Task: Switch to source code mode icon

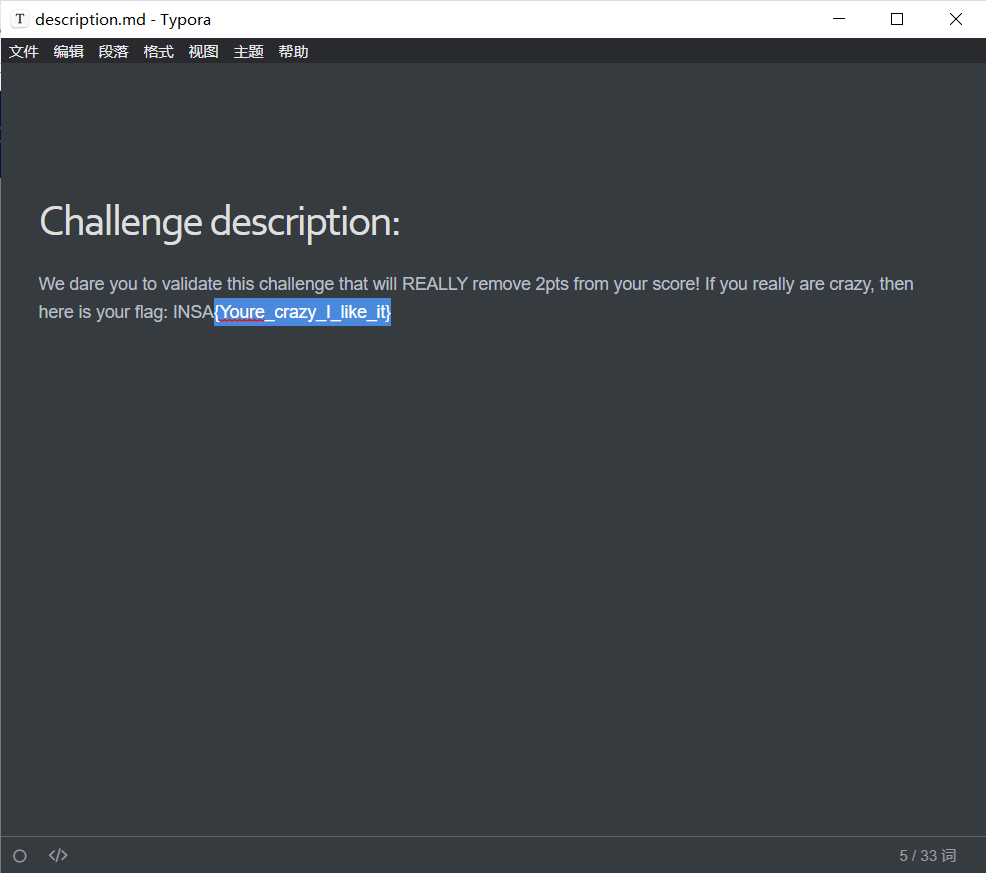Action: [58, 855]
